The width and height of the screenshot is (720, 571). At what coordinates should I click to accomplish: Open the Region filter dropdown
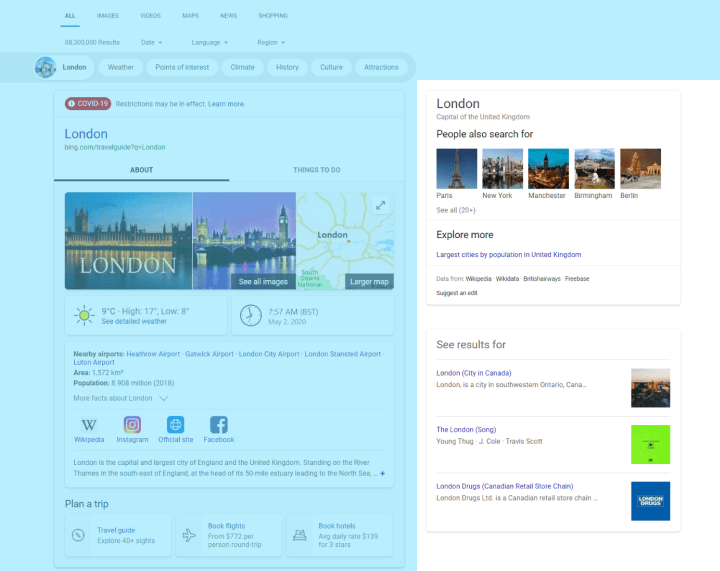point(271,43)
